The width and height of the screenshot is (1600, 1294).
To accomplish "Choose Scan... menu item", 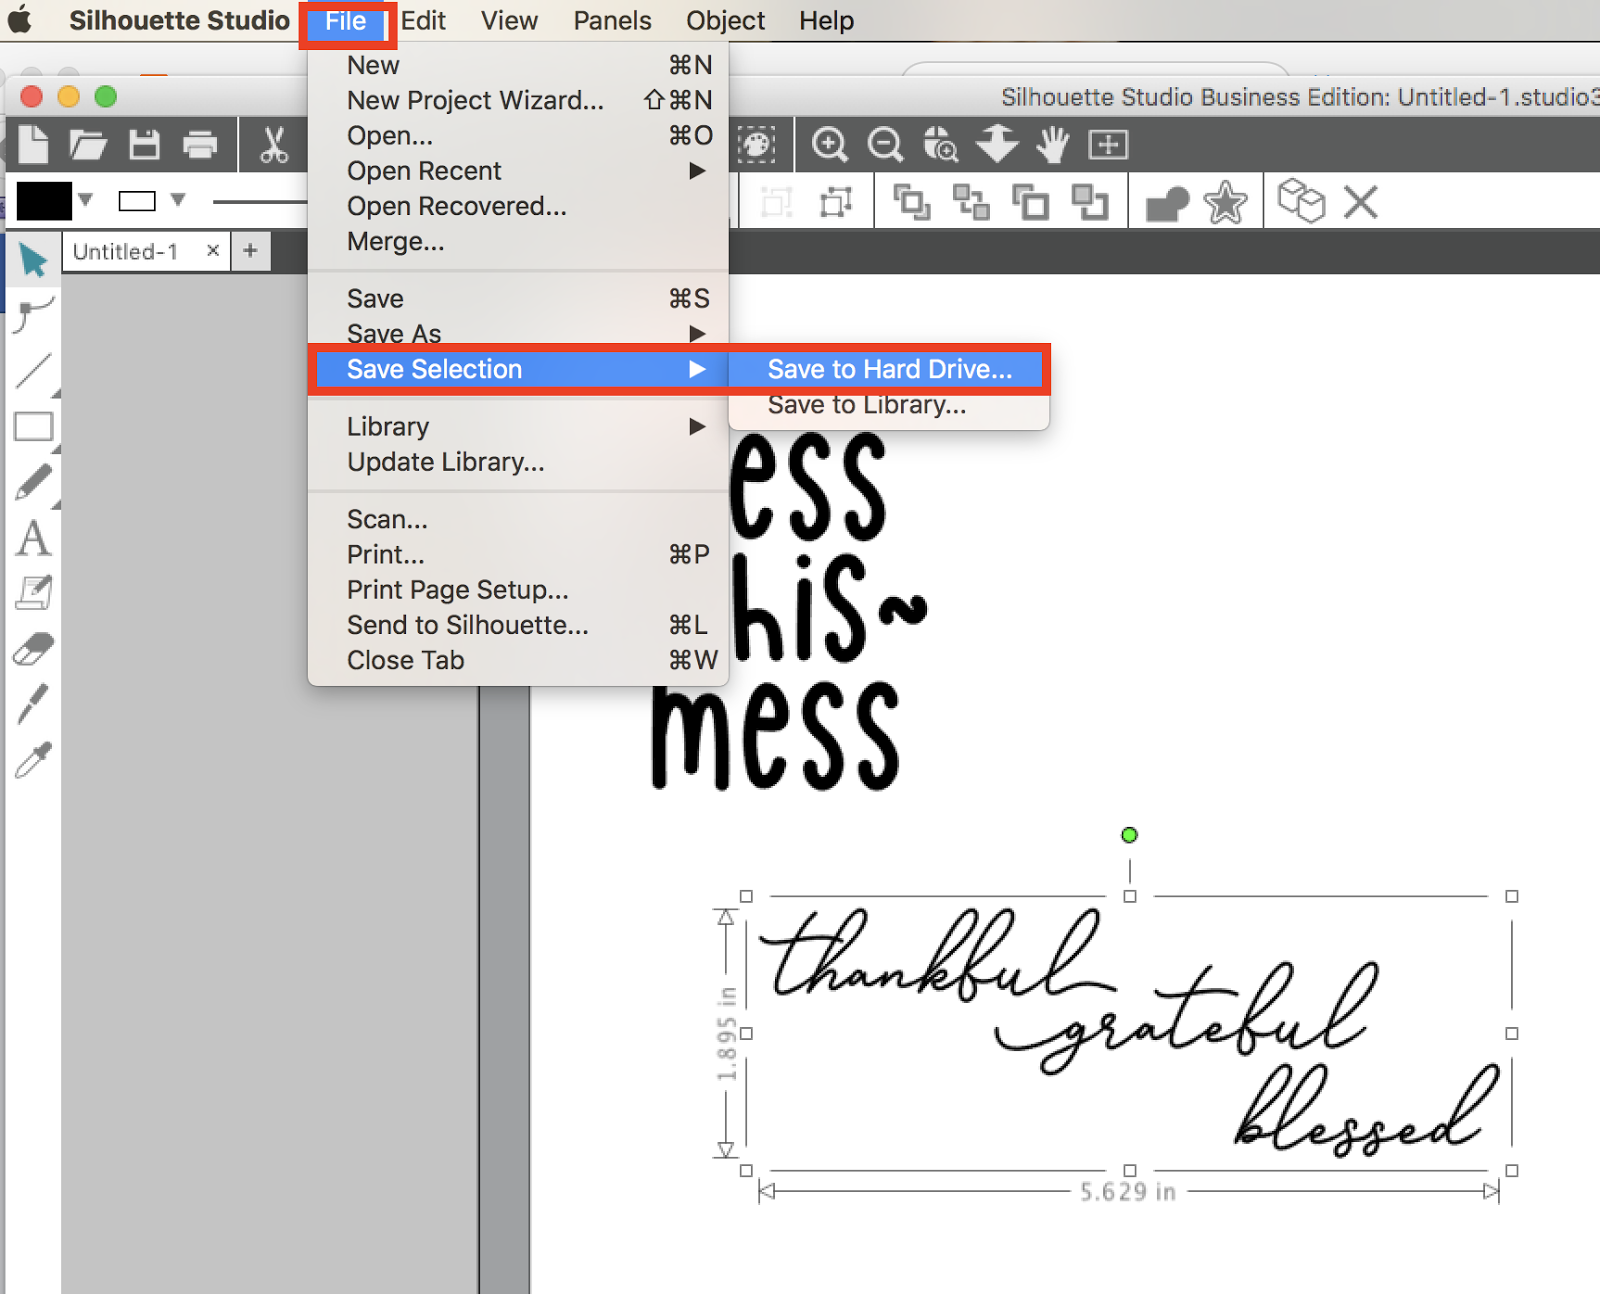I will coord(518,519).
